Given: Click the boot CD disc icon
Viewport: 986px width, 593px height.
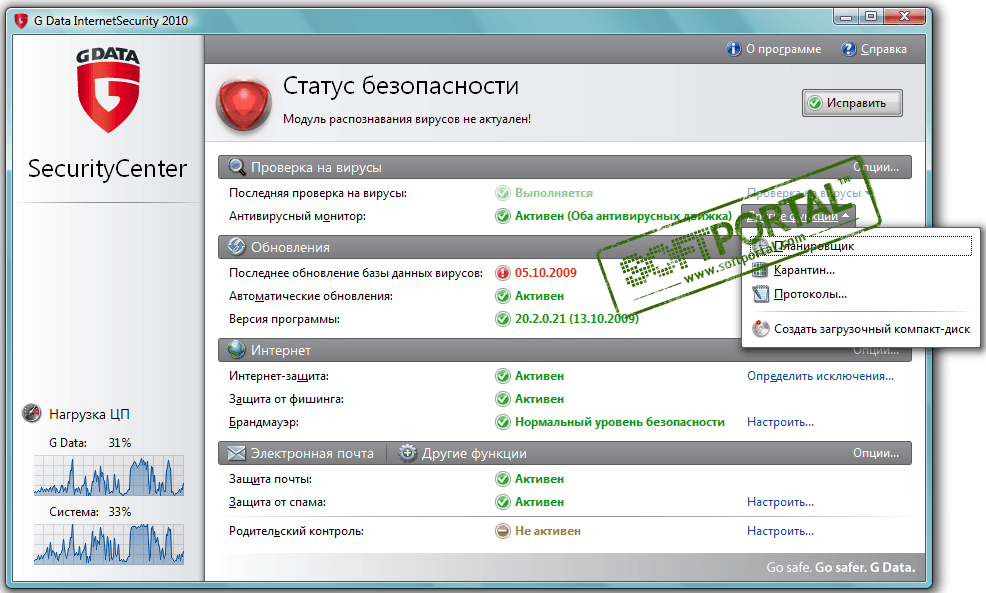Looking at the screenshot, I should 760,328.
